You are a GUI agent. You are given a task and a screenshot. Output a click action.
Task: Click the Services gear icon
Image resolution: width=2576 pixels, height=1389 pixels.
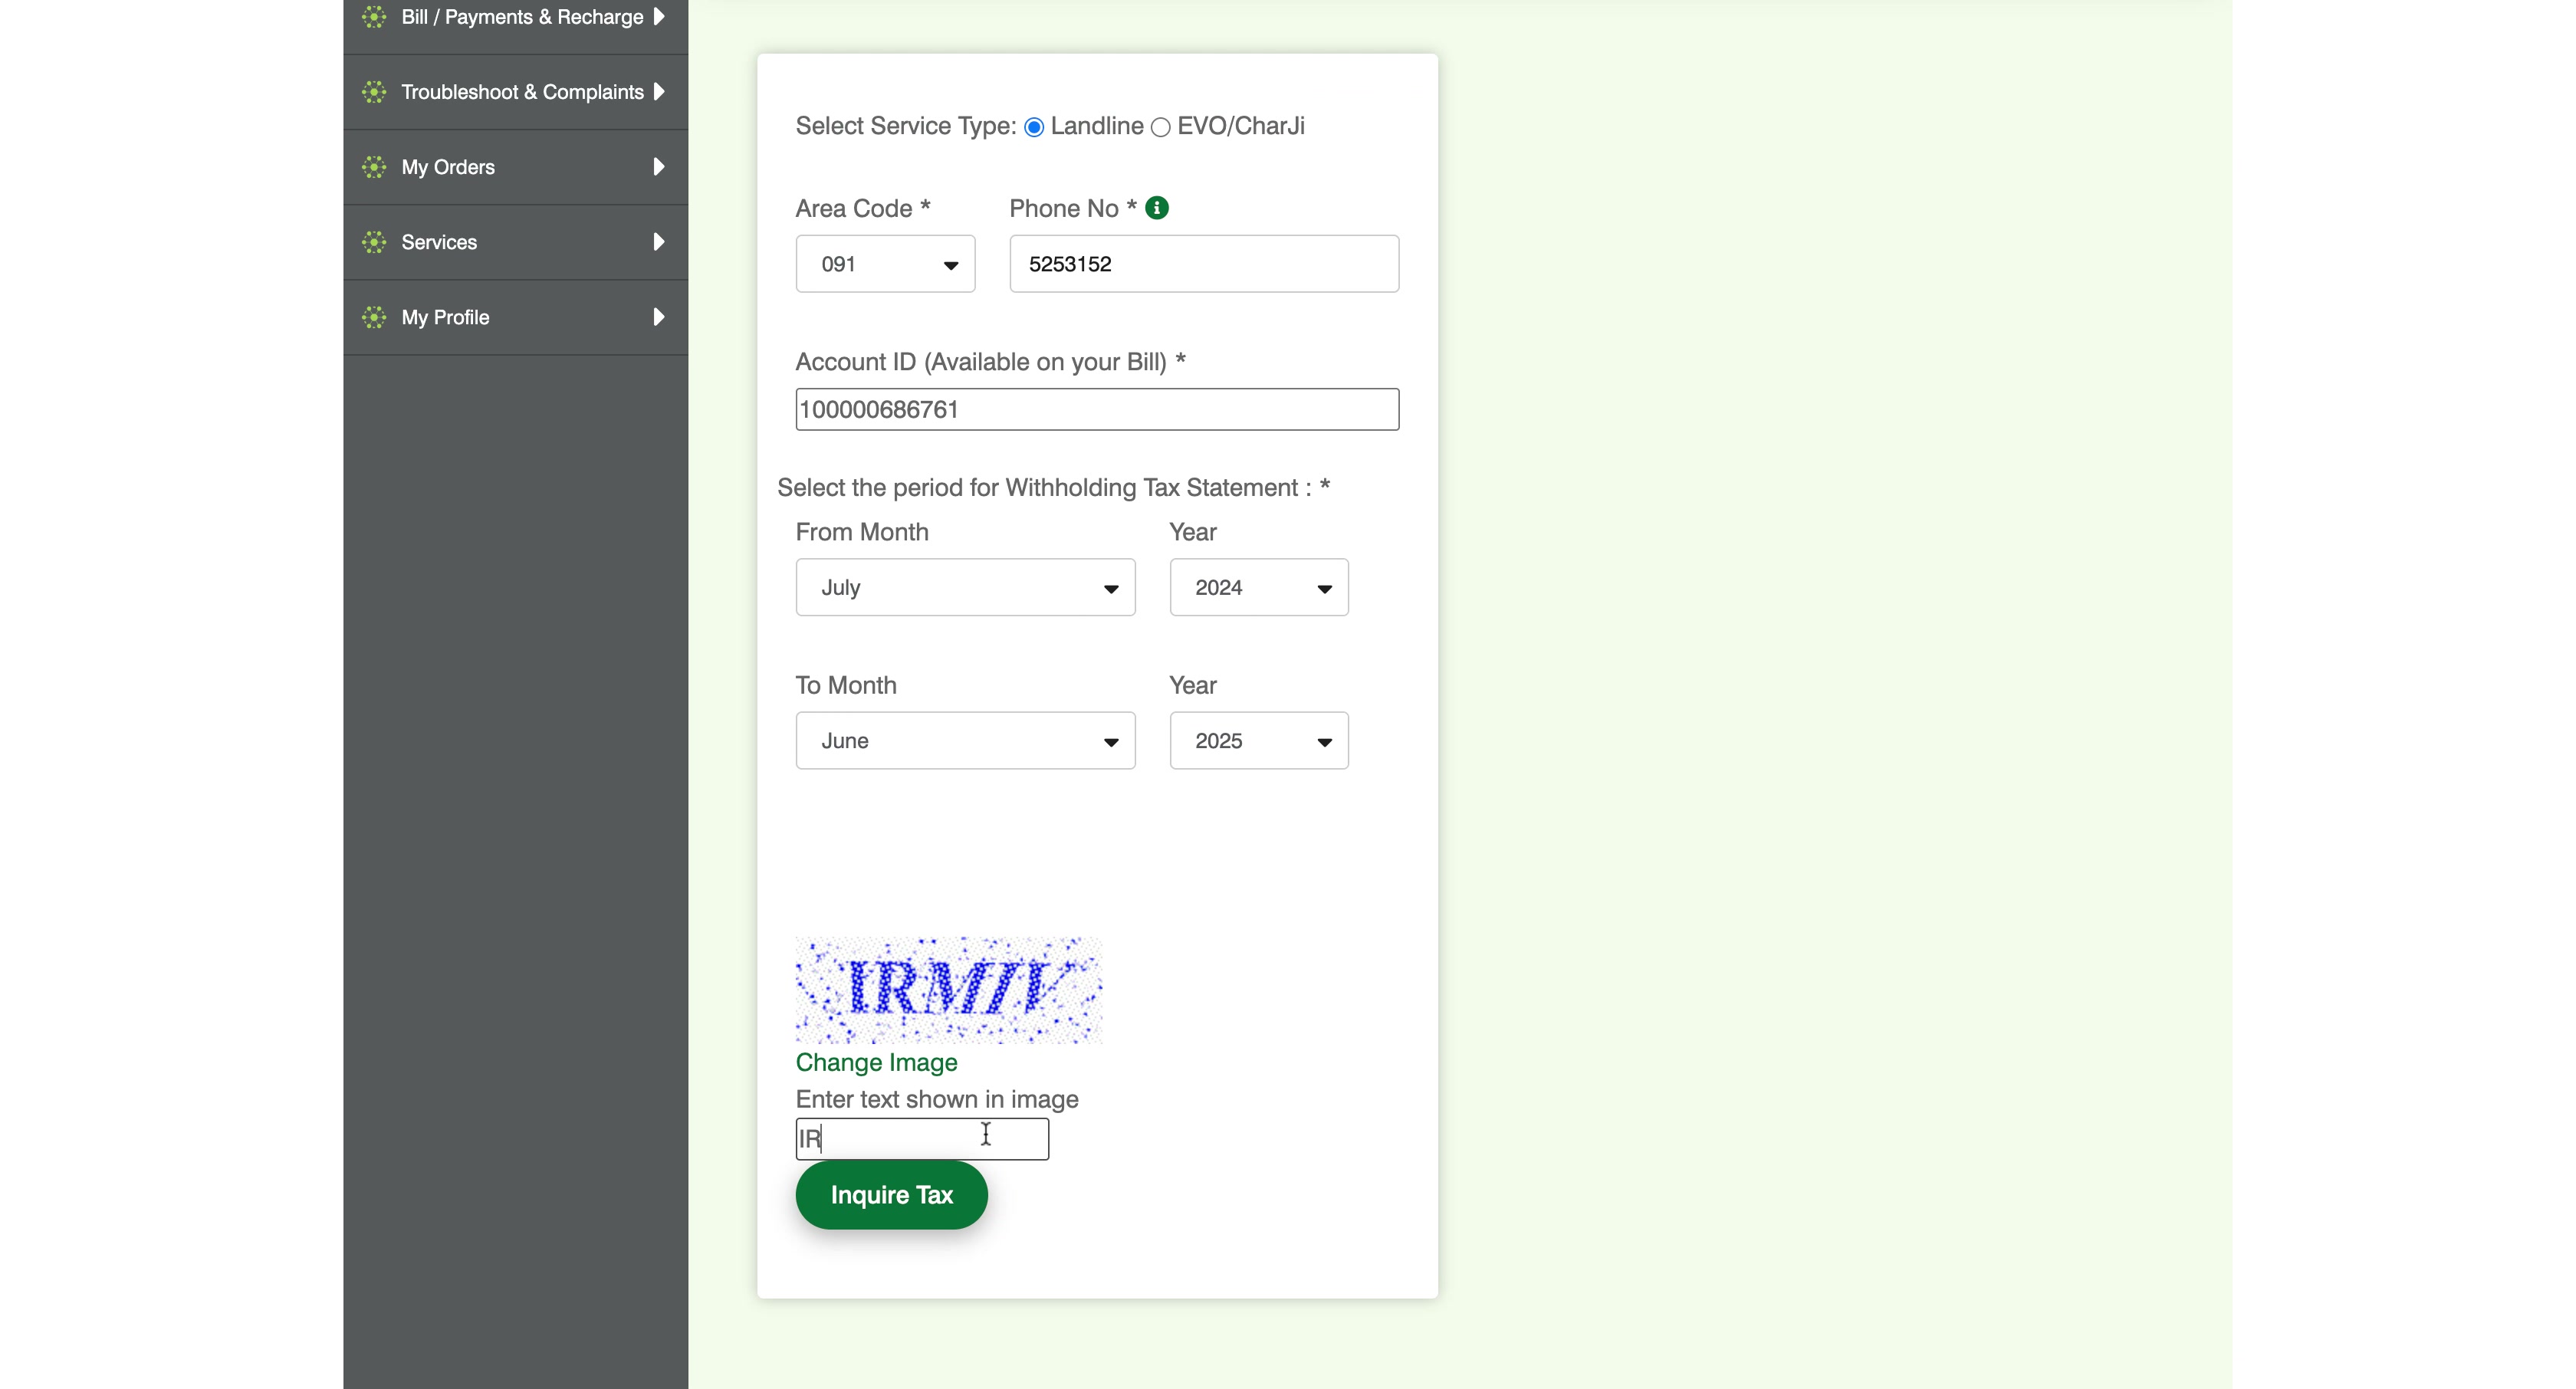[x=374, y=242]
